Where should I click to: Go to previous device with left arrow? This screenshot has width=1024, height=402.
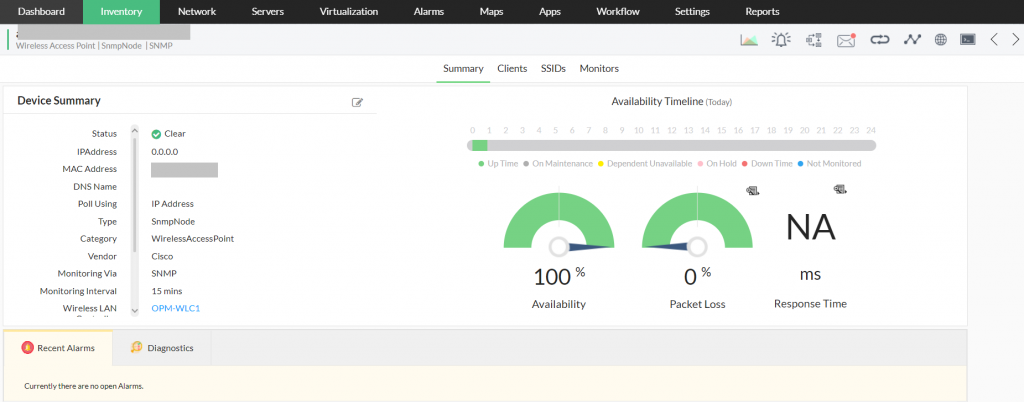pyautogui.click(x=994, y=40)
